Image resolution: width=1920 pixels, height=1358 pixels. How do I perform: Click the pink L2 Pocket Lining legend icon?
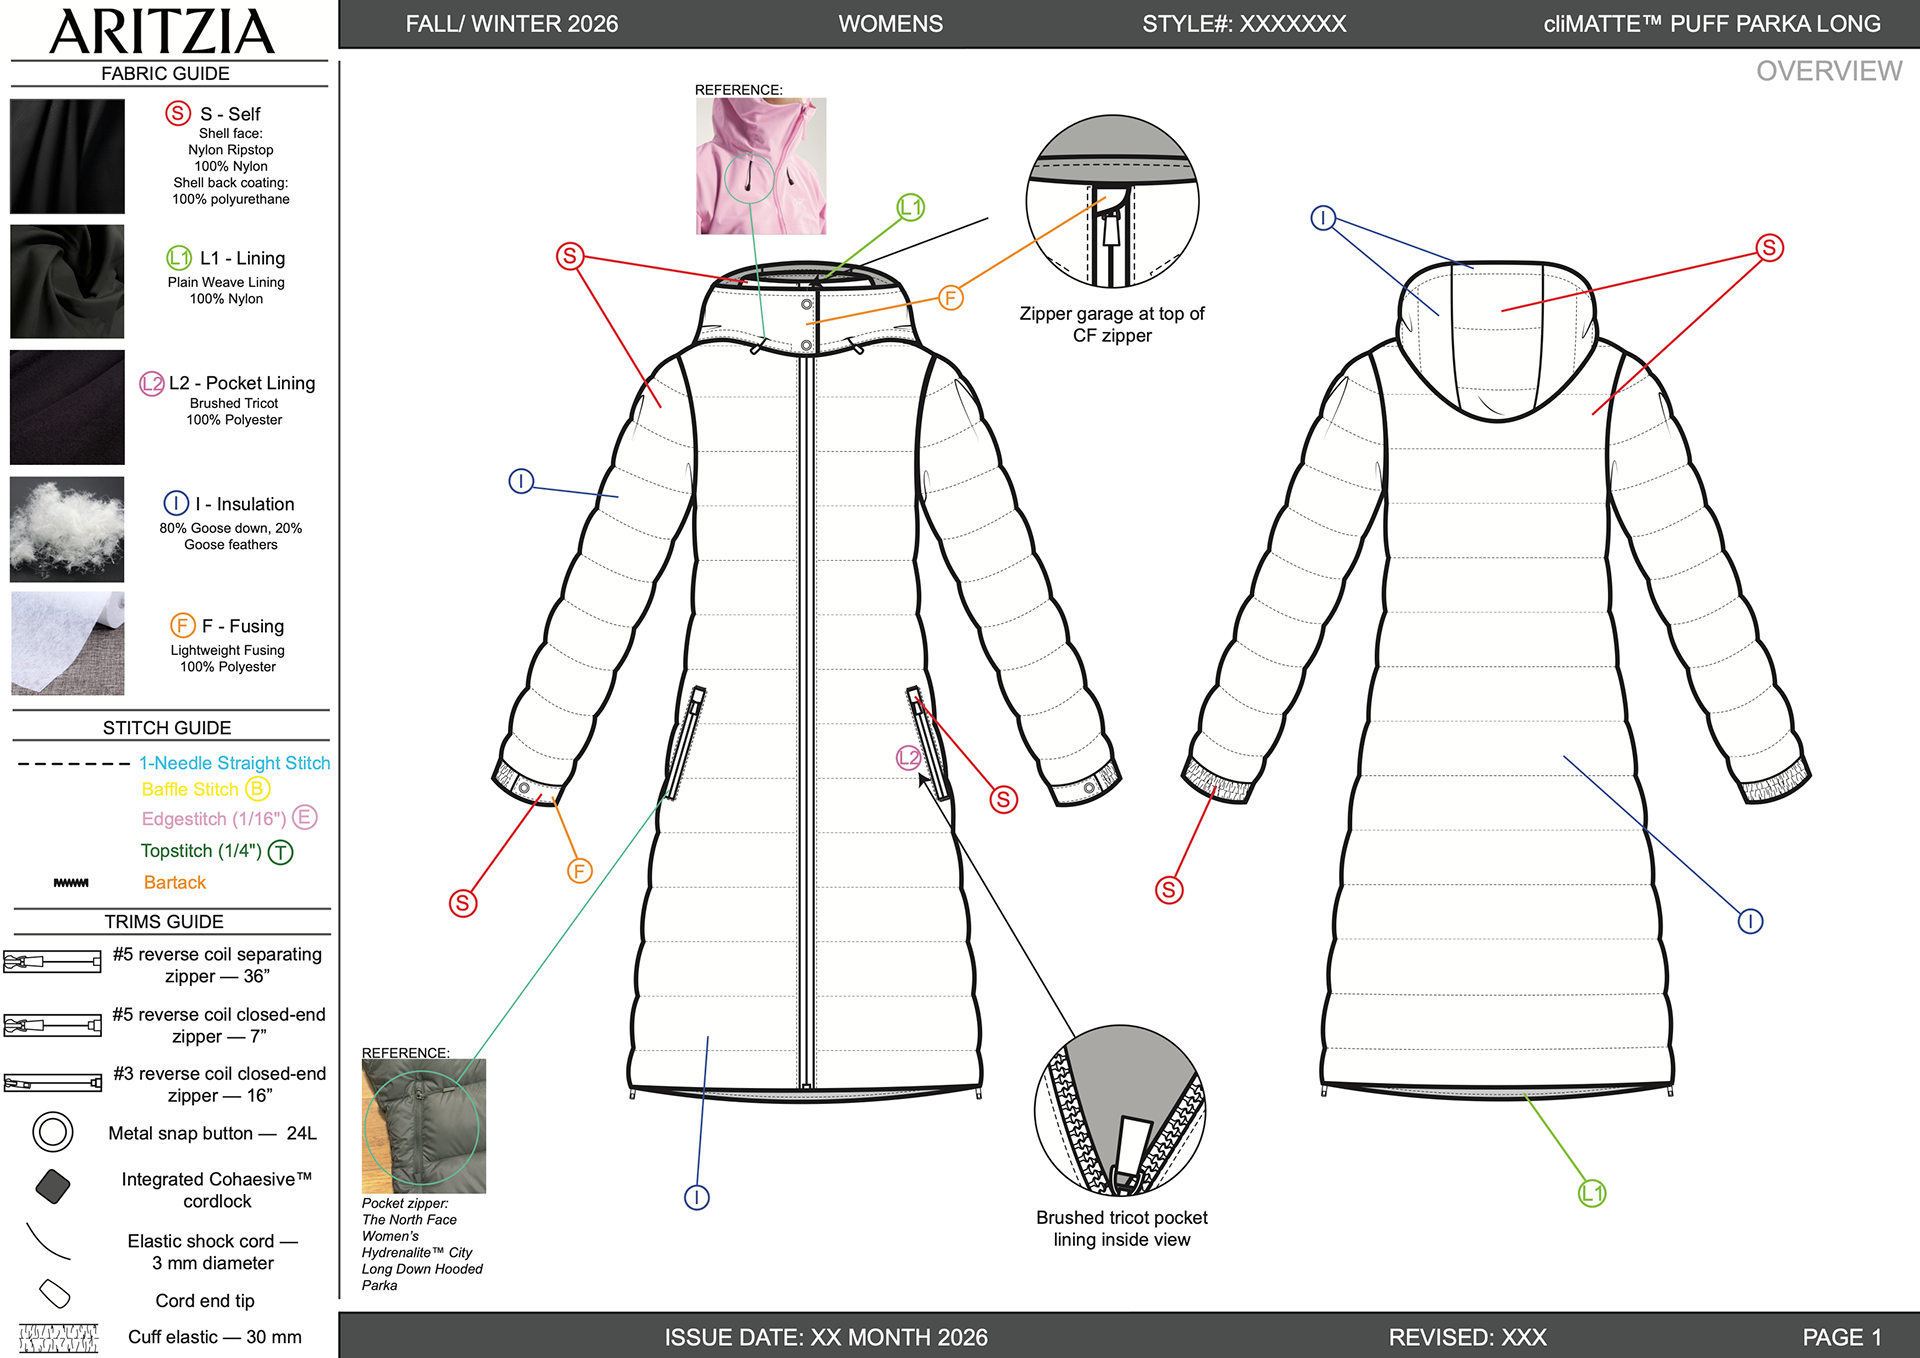(x=151, y=383)
